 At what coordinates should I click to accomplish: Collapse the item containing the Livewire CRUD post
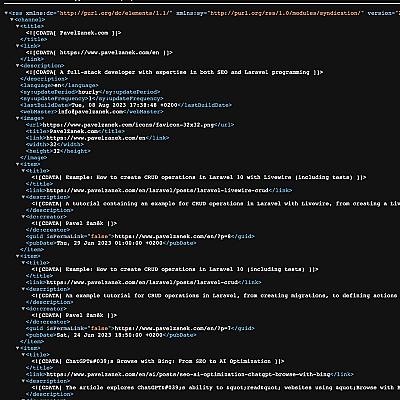click(17, 164)
